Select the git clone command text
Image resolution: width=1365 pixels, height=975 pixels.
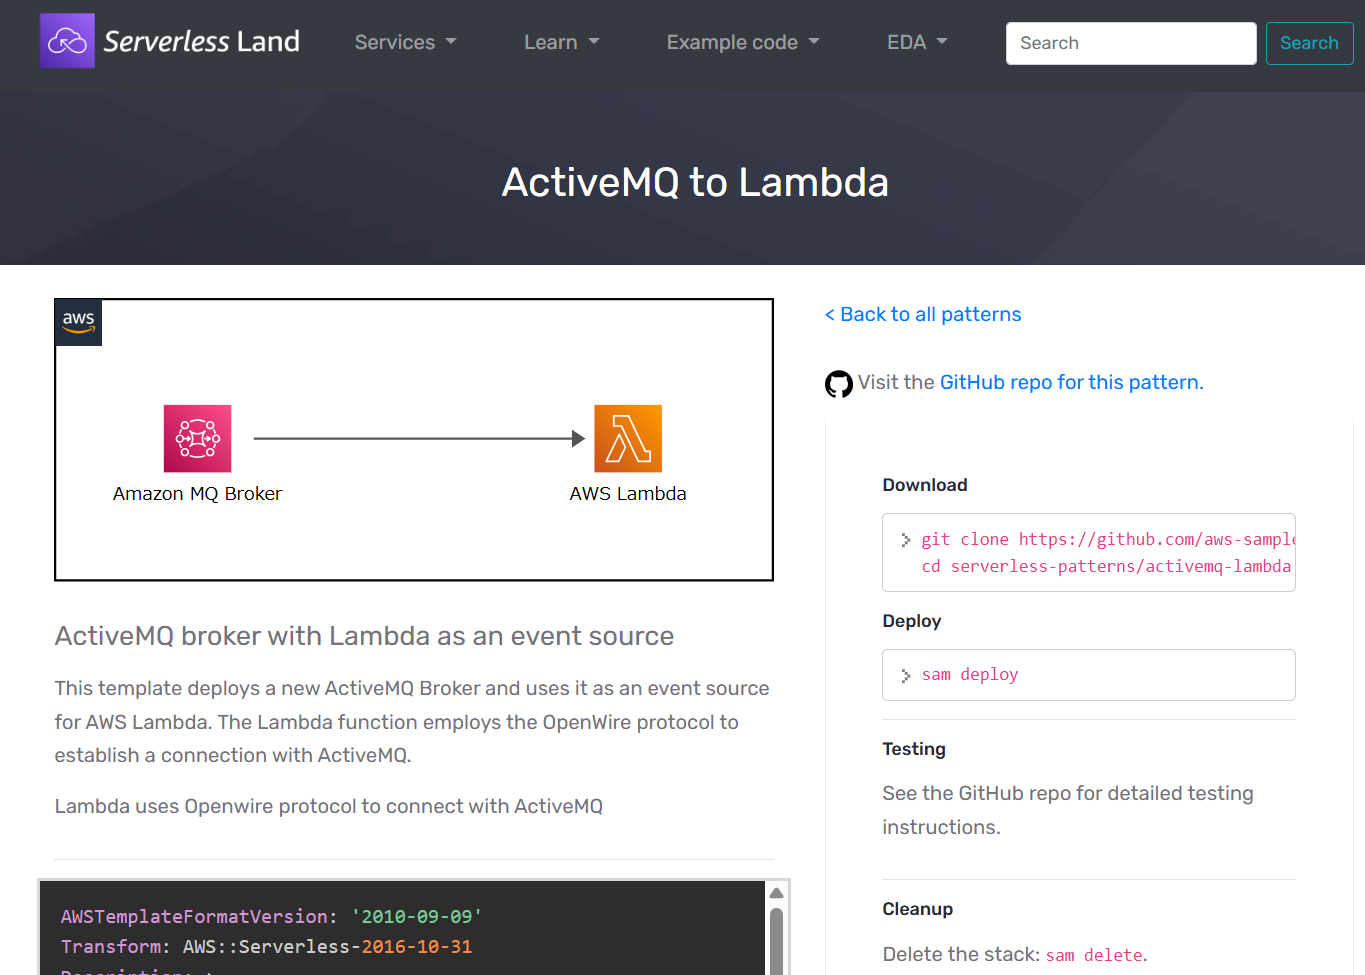[x=1108, y=540]
